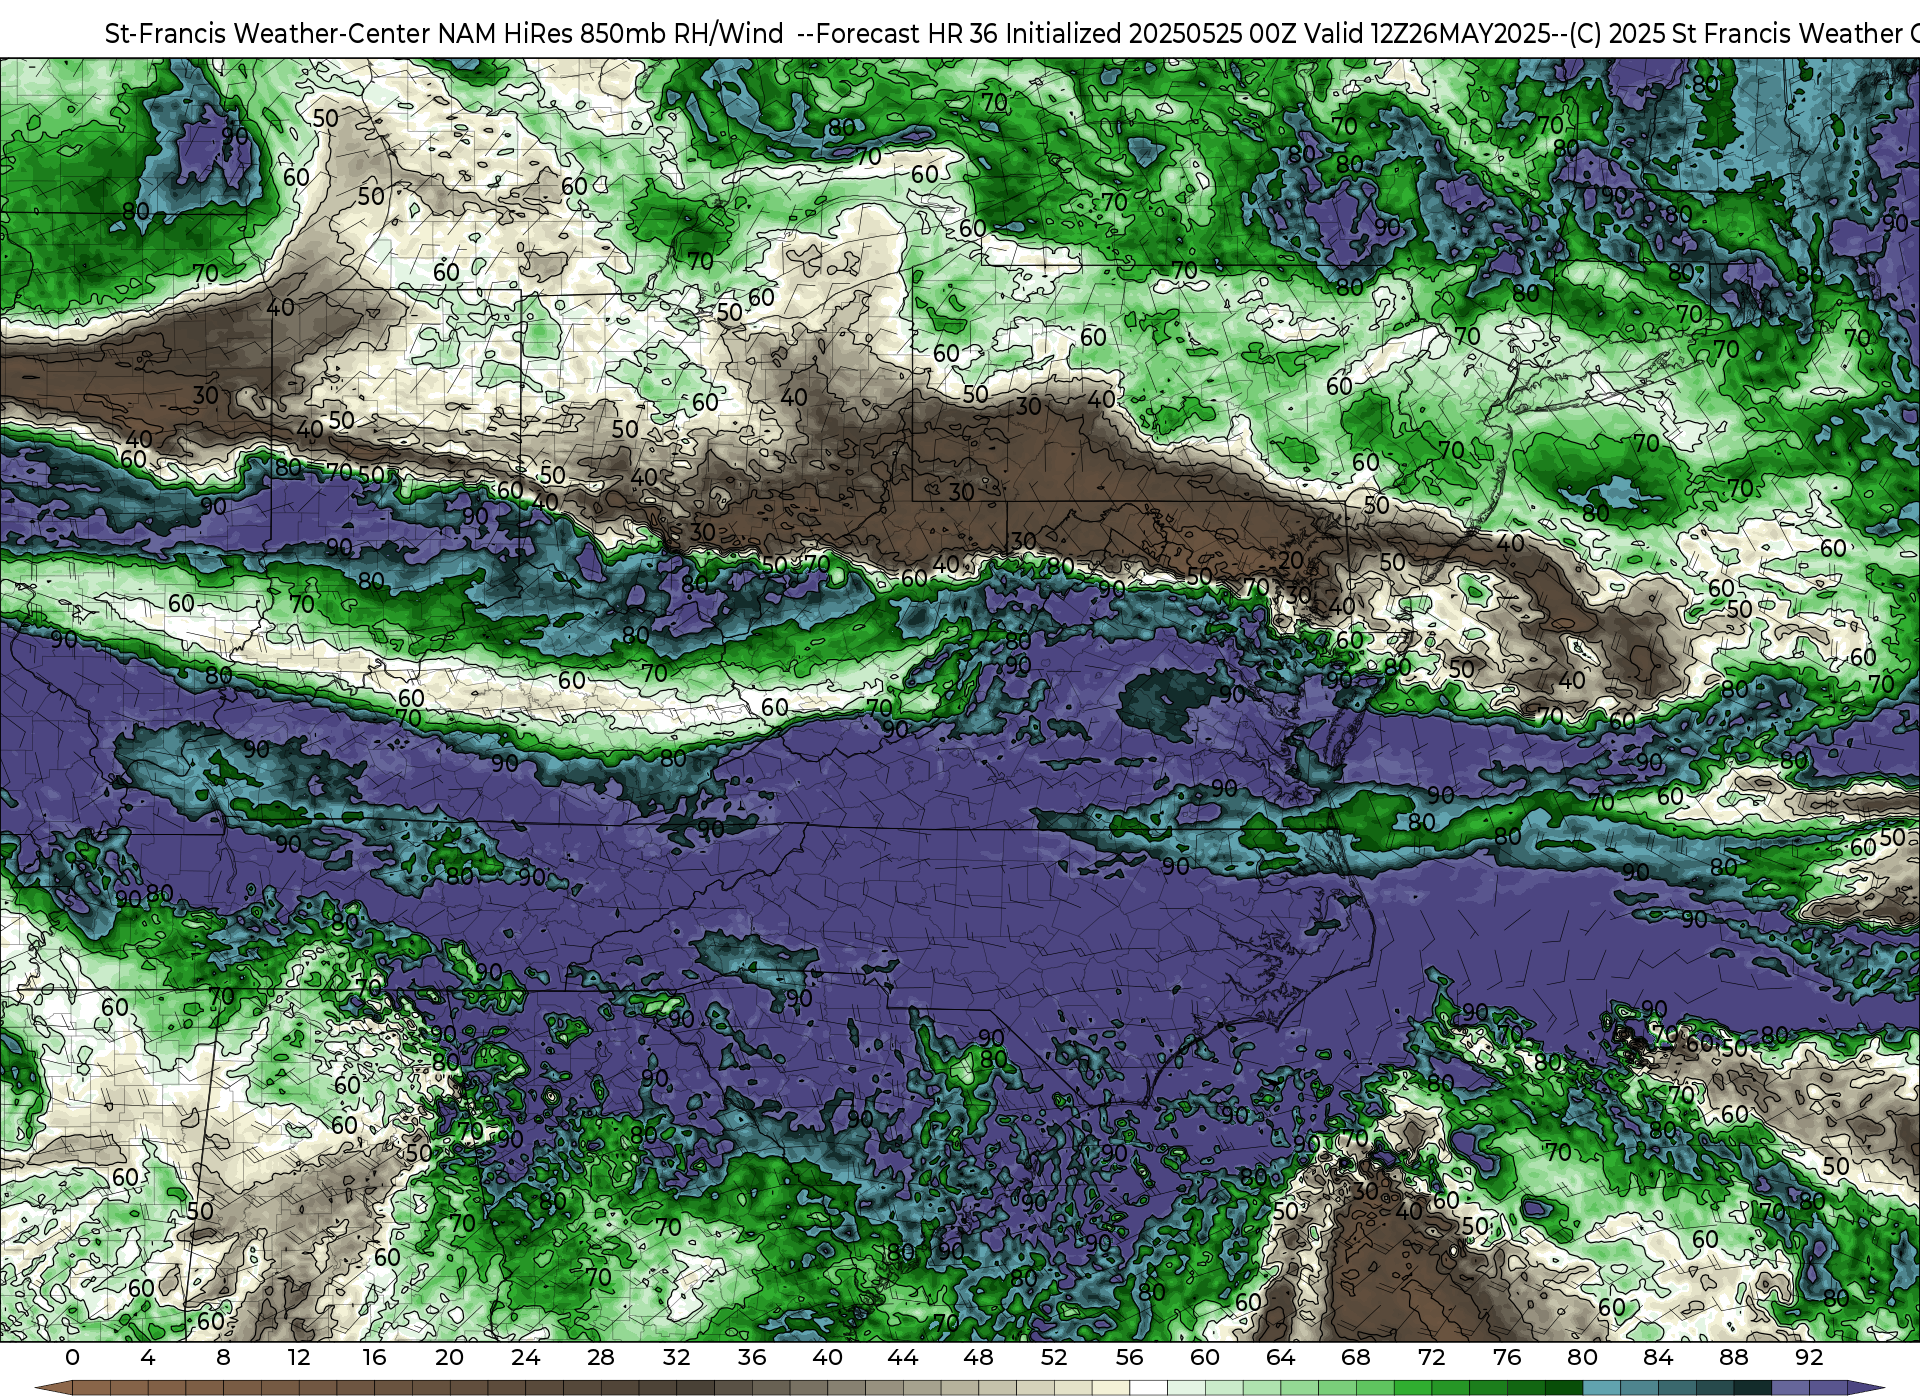Click the colorbar tick label 52
This screenshot has width=1920, height=1400.
coord(1054,1357)
